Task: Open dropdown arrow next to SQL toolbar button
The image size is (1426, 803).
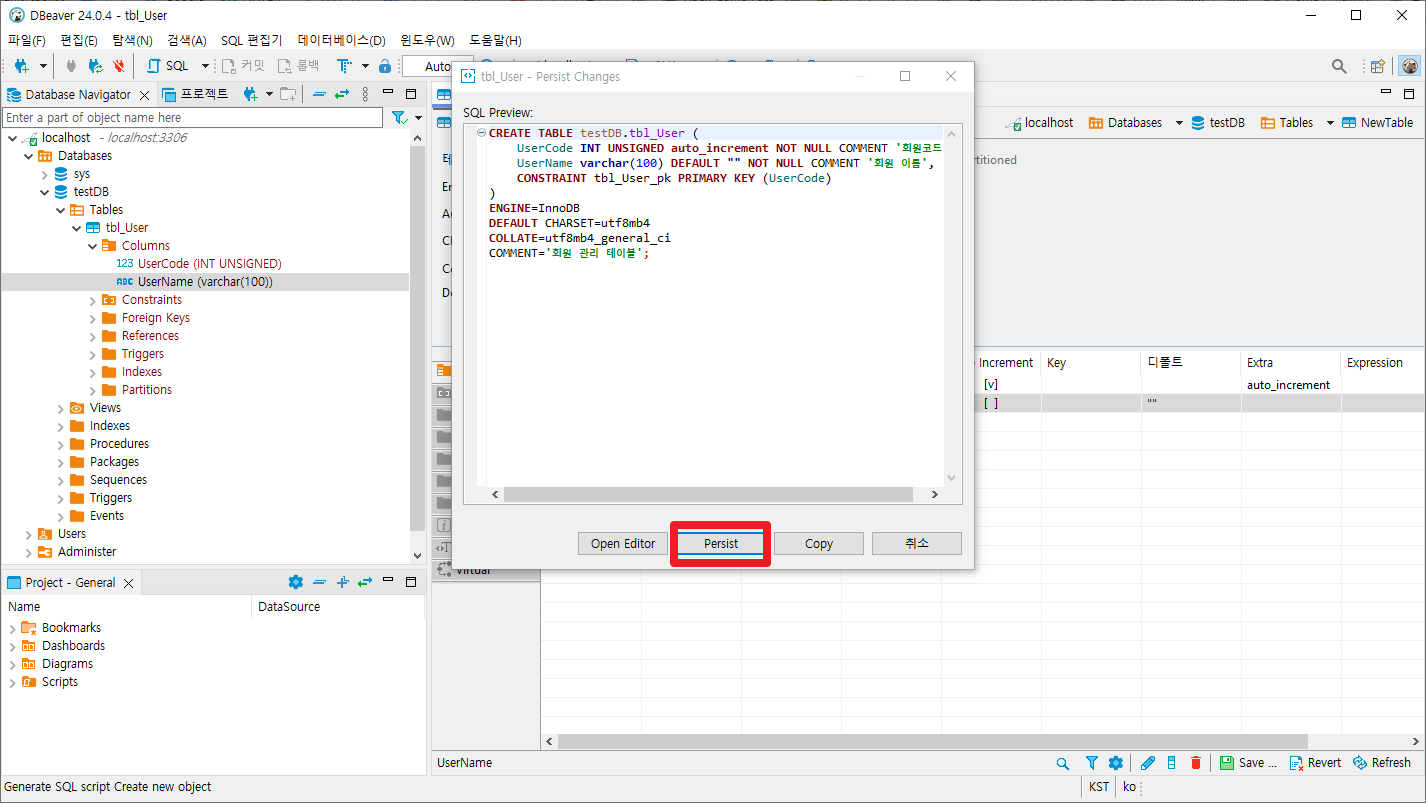Action: click(x=205, y=66)
